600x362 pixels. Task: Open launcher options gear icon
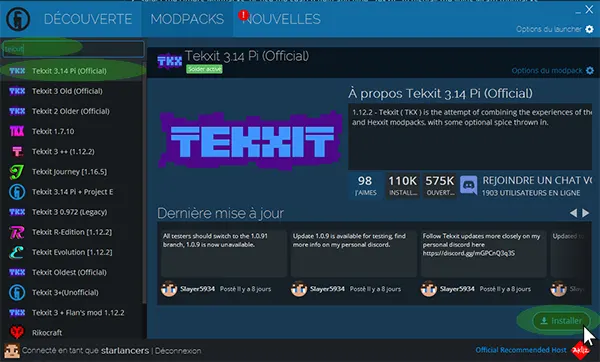tap(590, 29)
